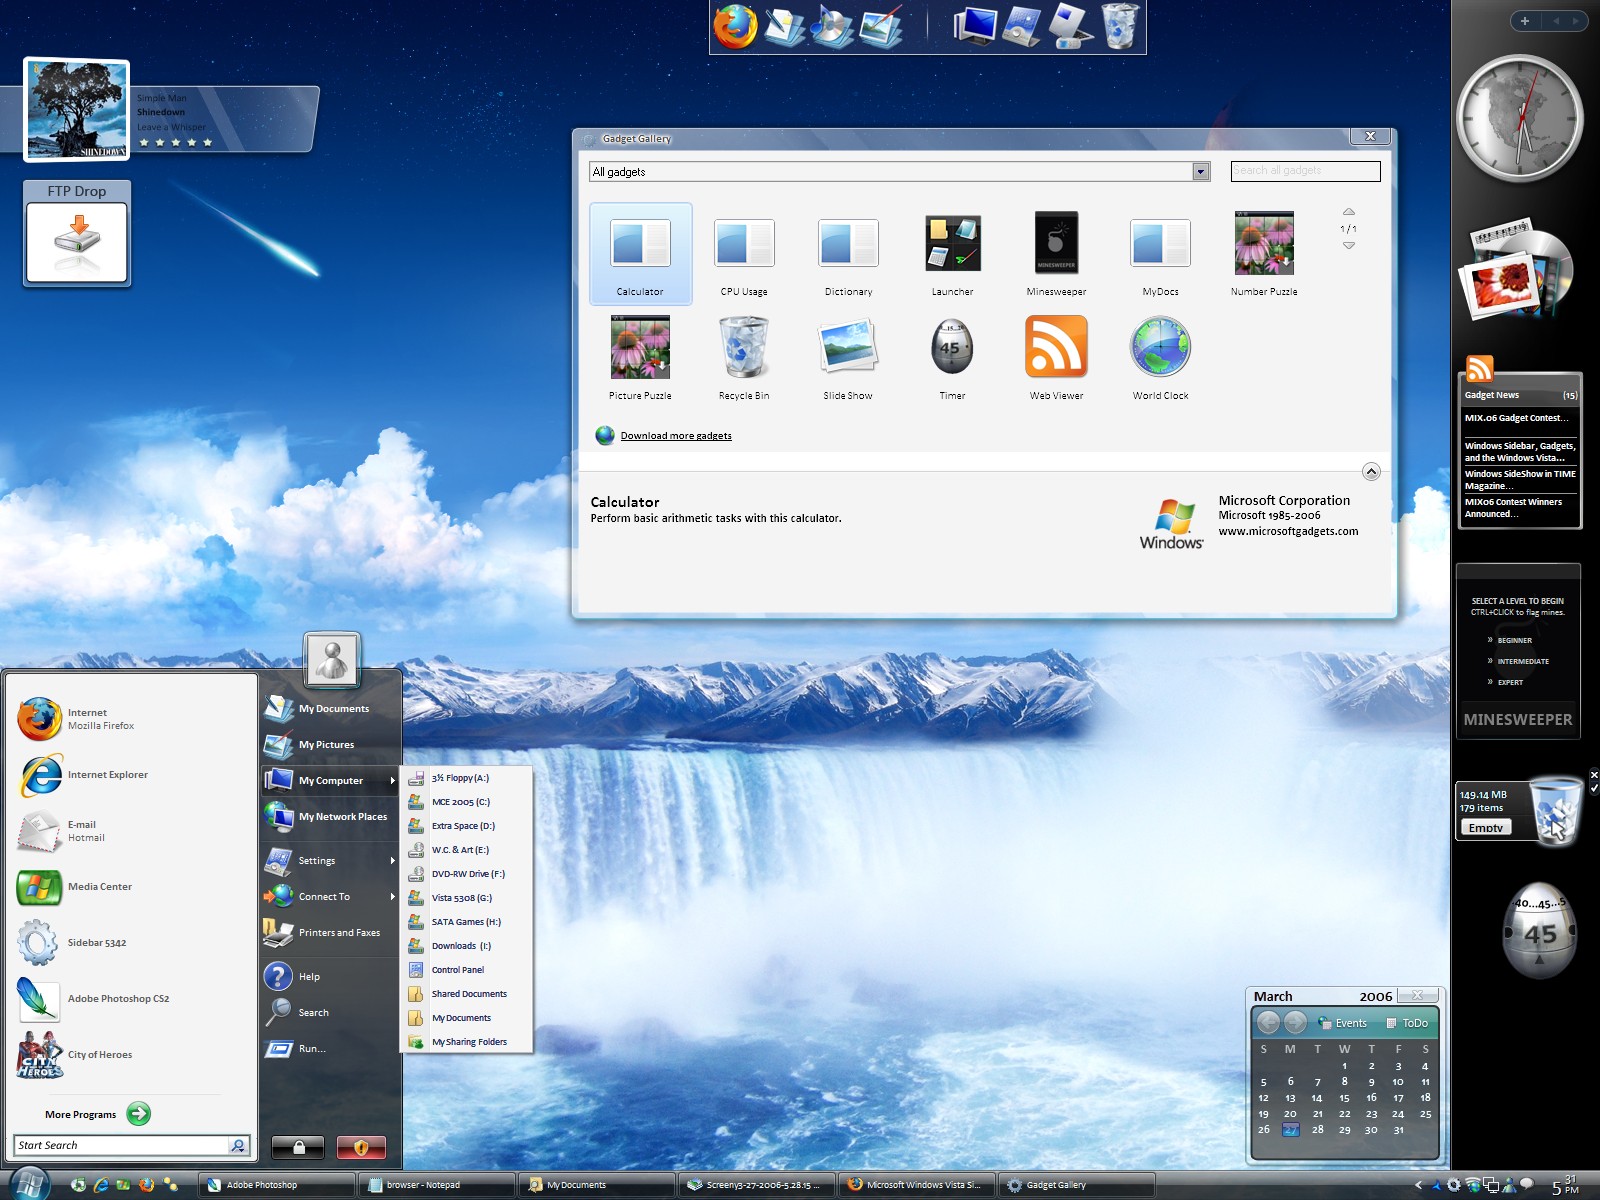Open Run... from Start menu
Screen dimensions: 1600x1200
point(330,1048)
